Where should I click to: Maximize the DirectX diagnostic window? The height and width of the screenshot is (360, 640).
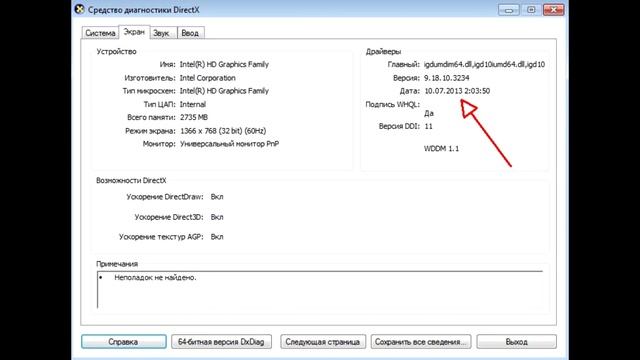pyautogui.click(x=531, y=10)
